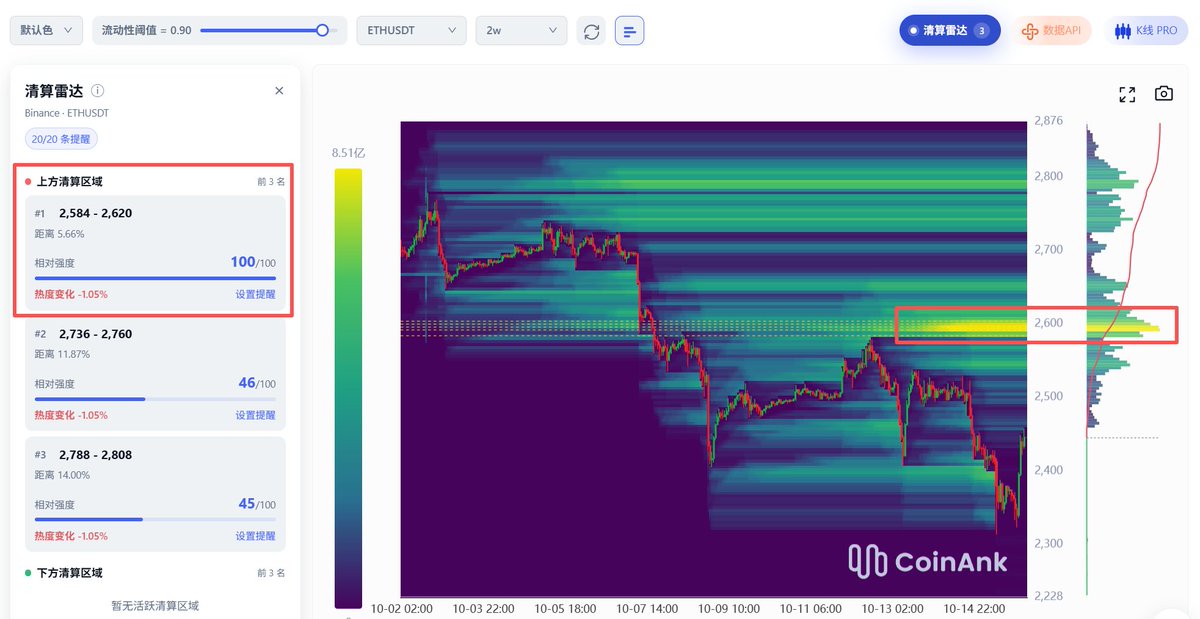The width and height of the screenshot is (1200, 619).
Task: Click the 暂无活跃清算区域 message
Action: [156, 605]
